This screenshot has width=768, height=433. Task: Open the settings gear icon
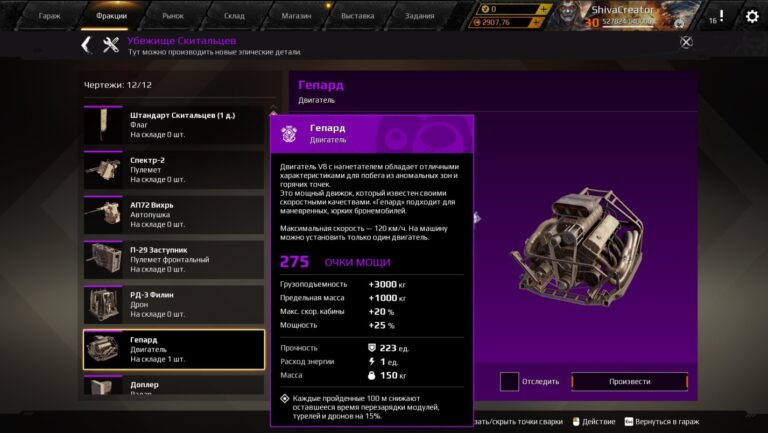[752, 17]
